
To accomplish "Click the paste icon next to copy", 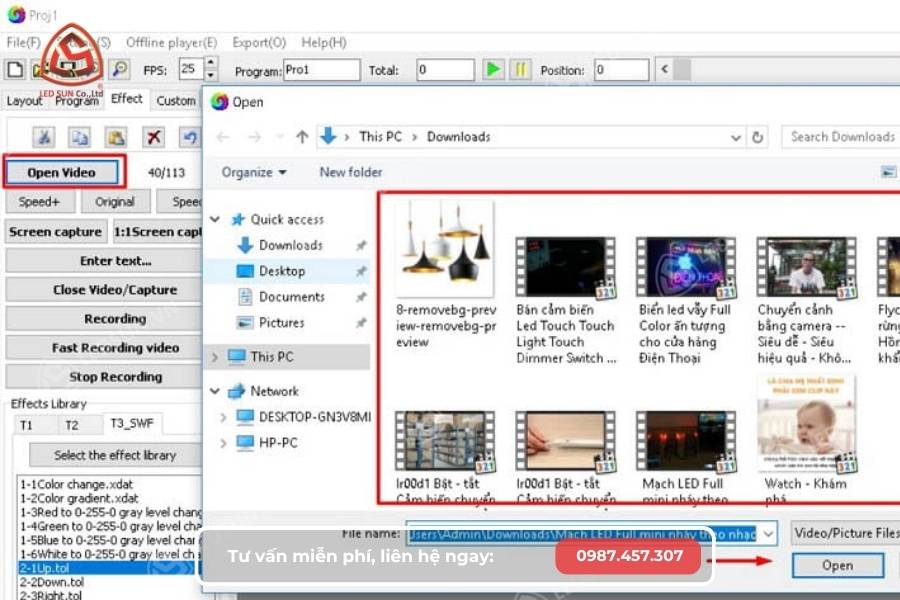I will [x=116, y=136].
